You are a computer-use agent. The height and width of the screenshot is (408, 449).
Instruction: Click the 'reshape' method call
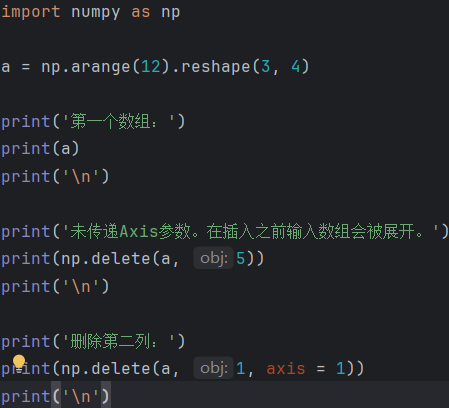tap(215, 67)
